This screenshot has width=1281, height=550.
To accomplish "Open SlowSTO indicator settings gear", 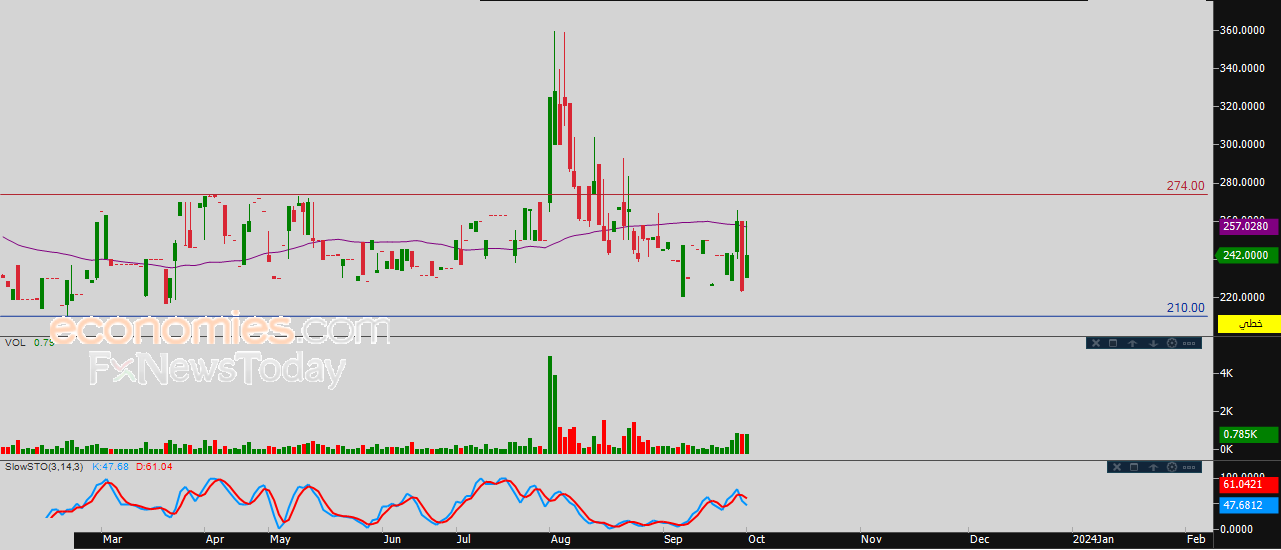I will click(x=1172, y=467).
